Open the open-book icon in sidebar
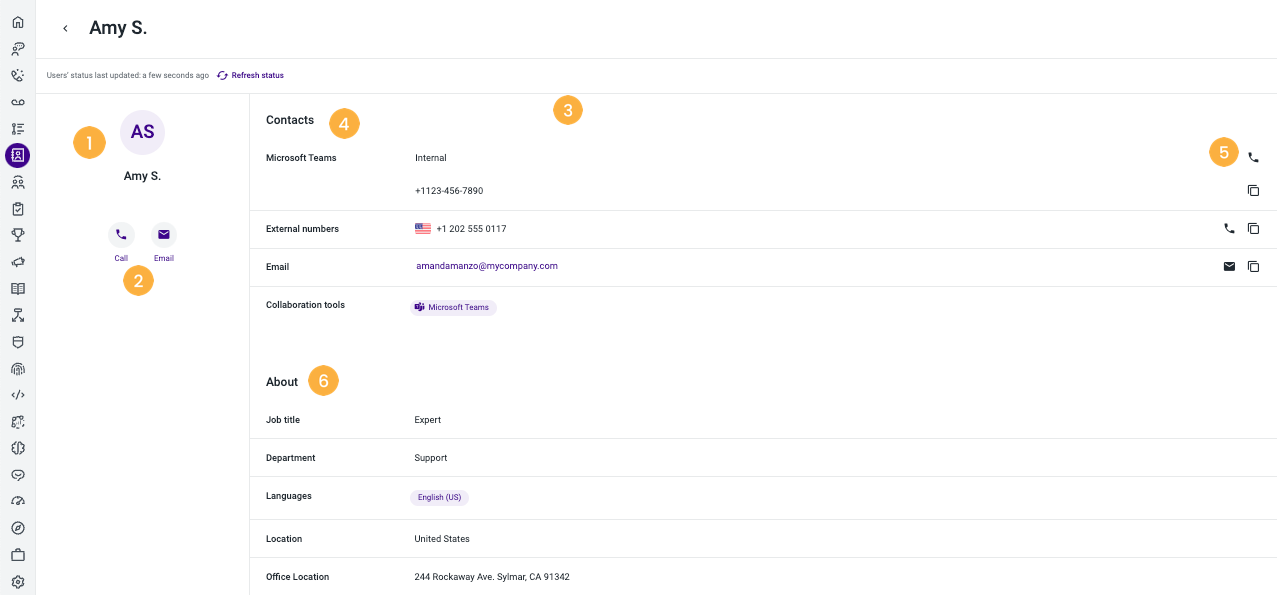This screenshot has width=1277, height=595. pos(17,289)
